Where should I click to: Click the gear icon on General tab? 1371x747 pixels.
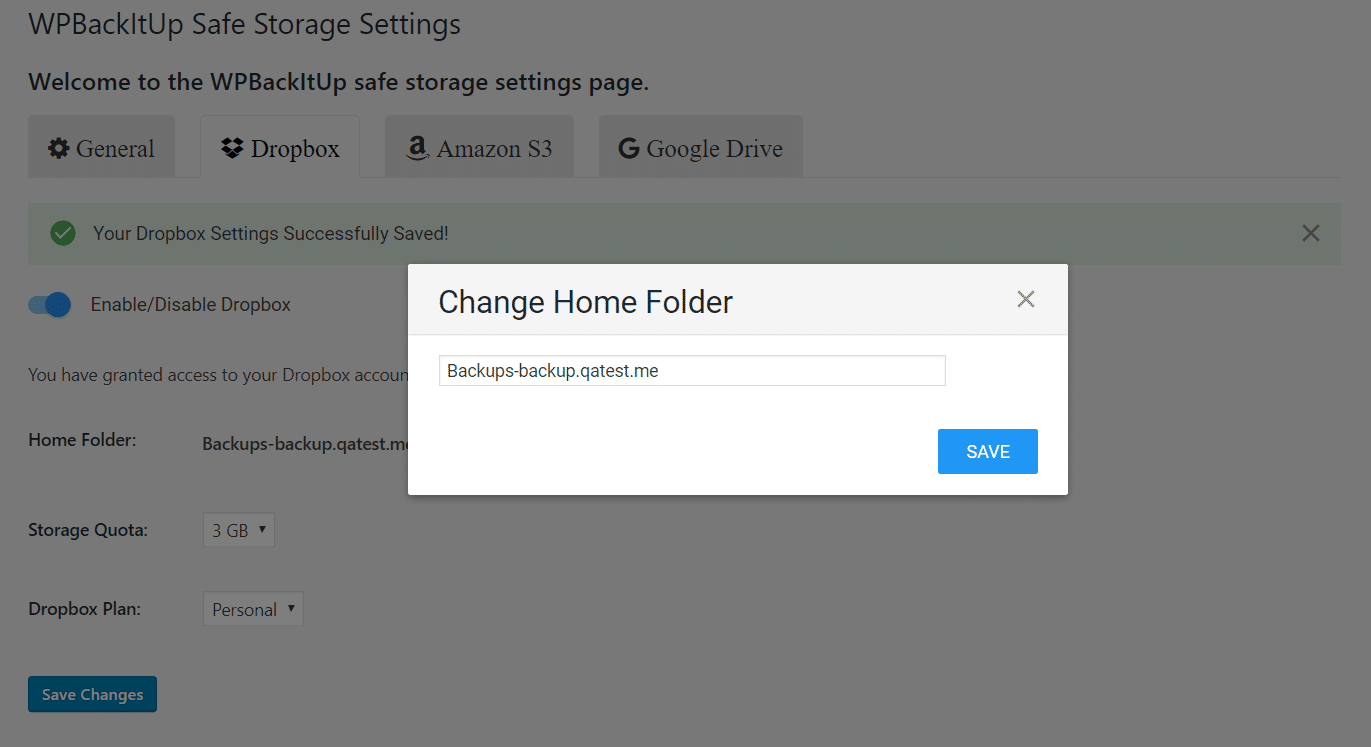59,149
